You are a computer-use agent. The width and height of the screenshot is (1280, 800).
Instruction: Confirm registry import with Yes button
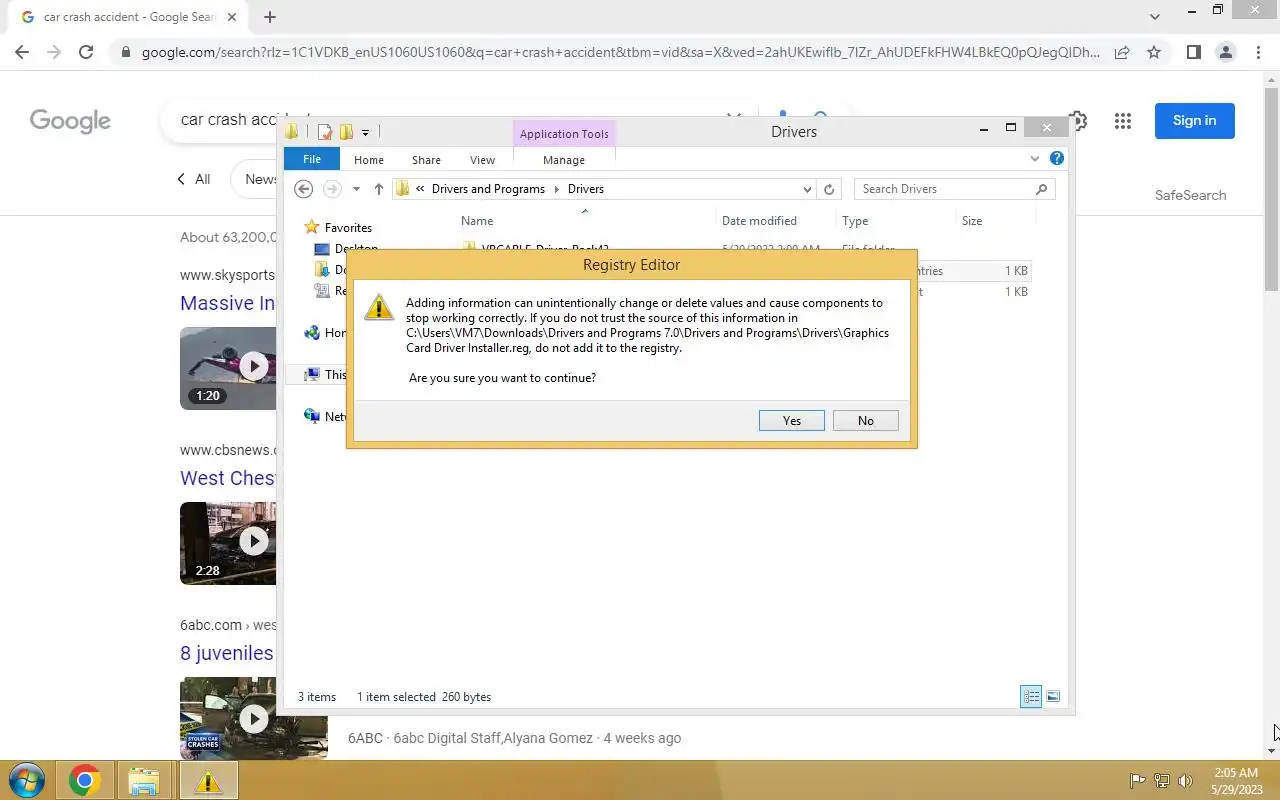792,421
